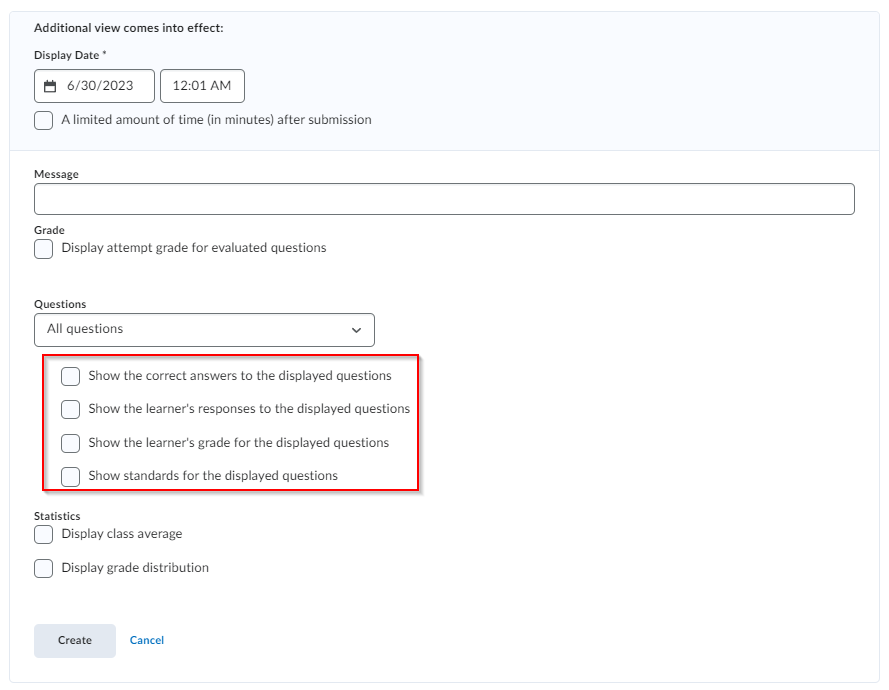The width and height of the screenshot is (889, 690).
Task: Click the Display Date label text
Action: tap(67, 55)
